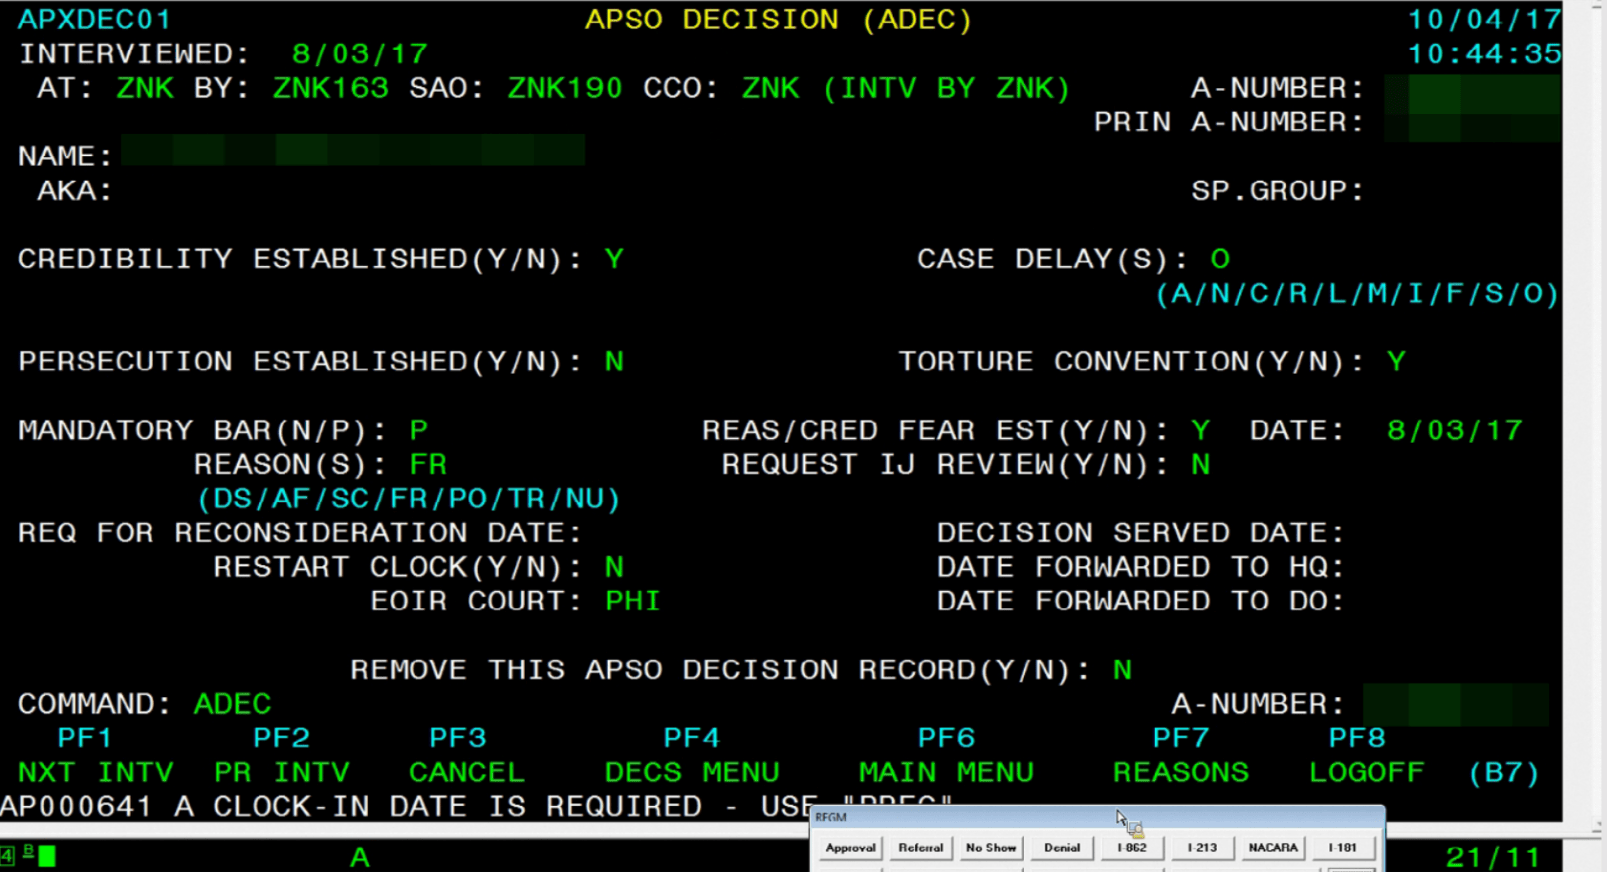
Task: Click Case Delay(s) O value field
Action: tap(1220, 259)
